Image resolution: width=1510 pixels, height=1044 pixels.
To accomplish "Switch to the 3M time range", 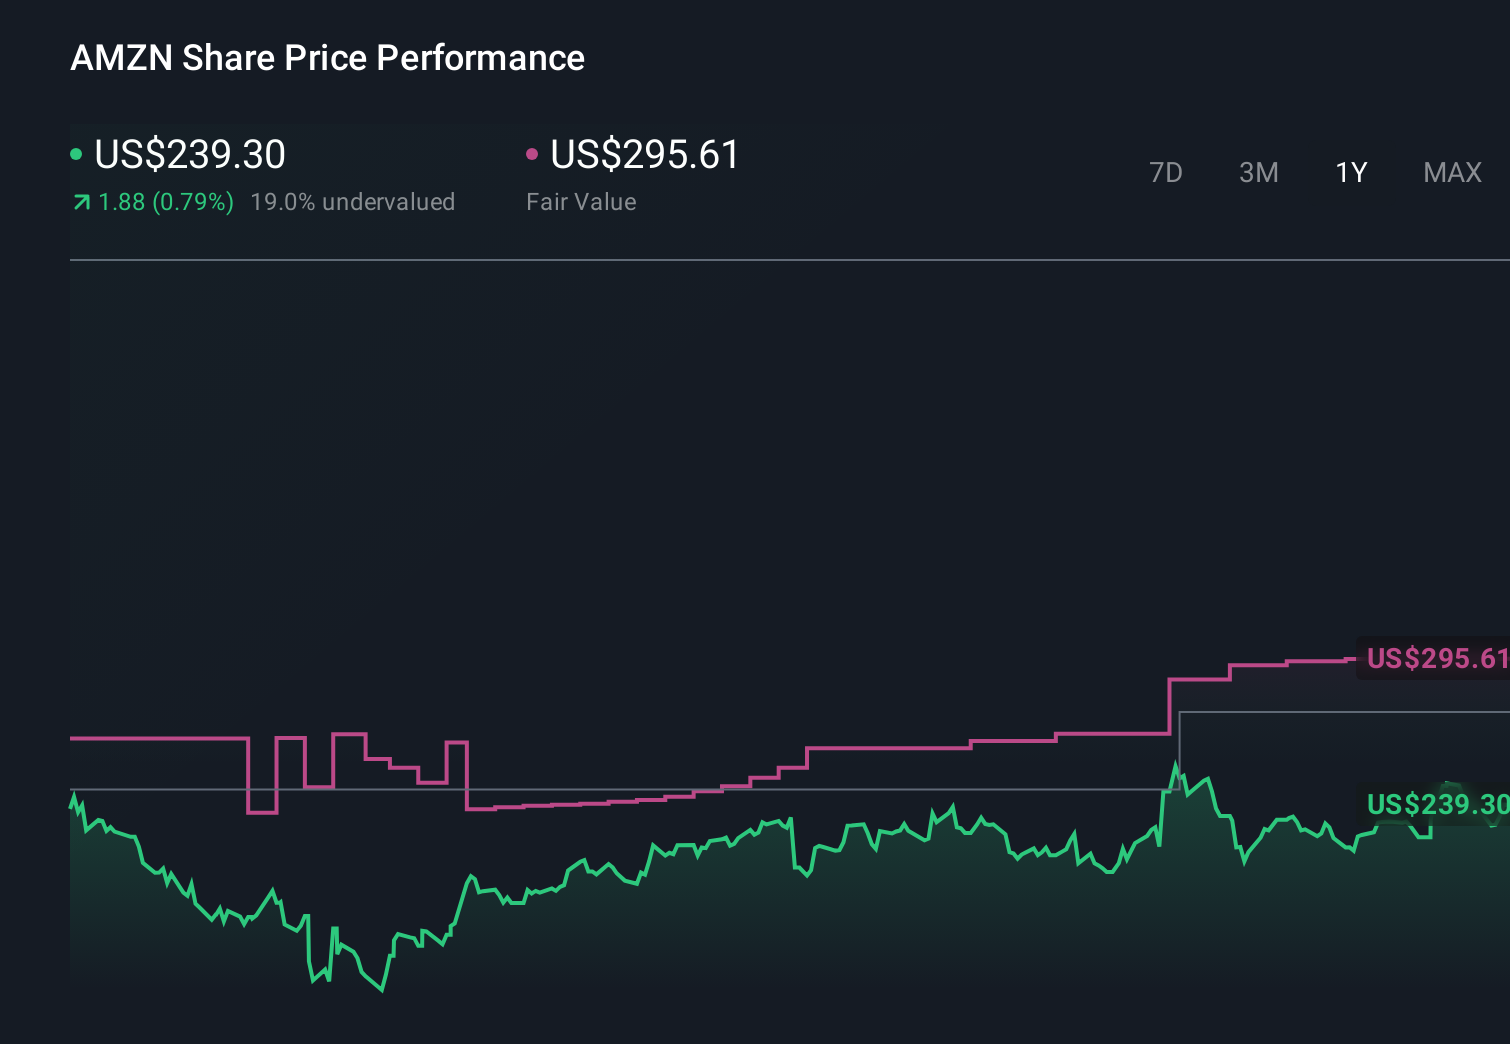I will pos(1259,172).
